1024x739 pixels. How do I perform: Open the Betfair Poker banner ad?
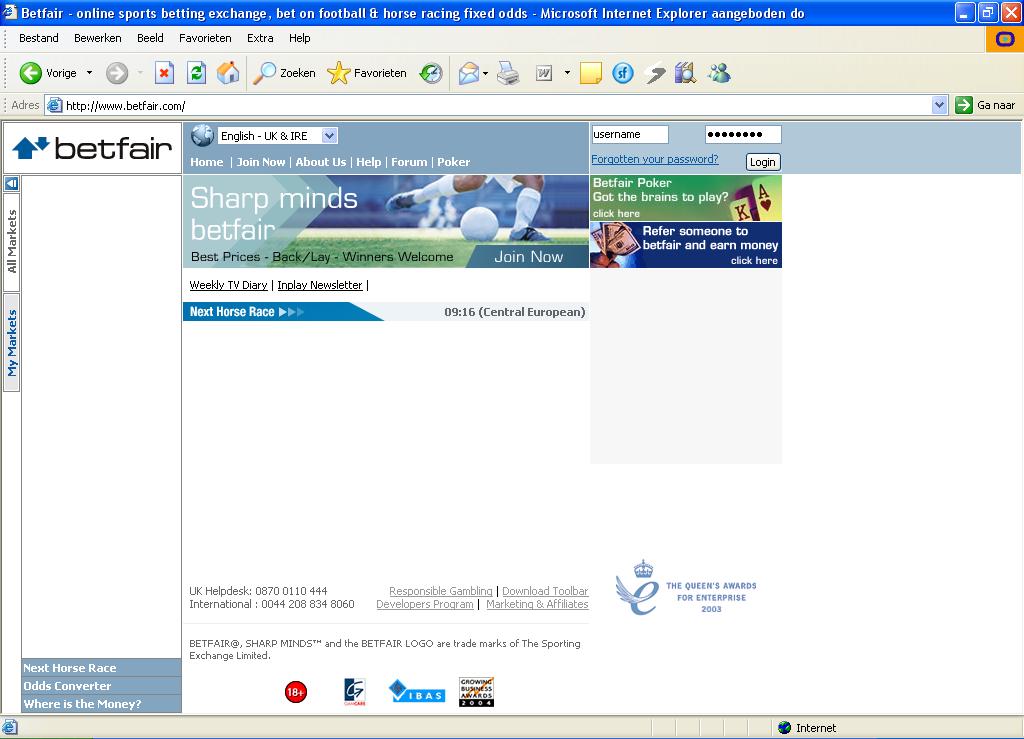[x=686, y=198]
